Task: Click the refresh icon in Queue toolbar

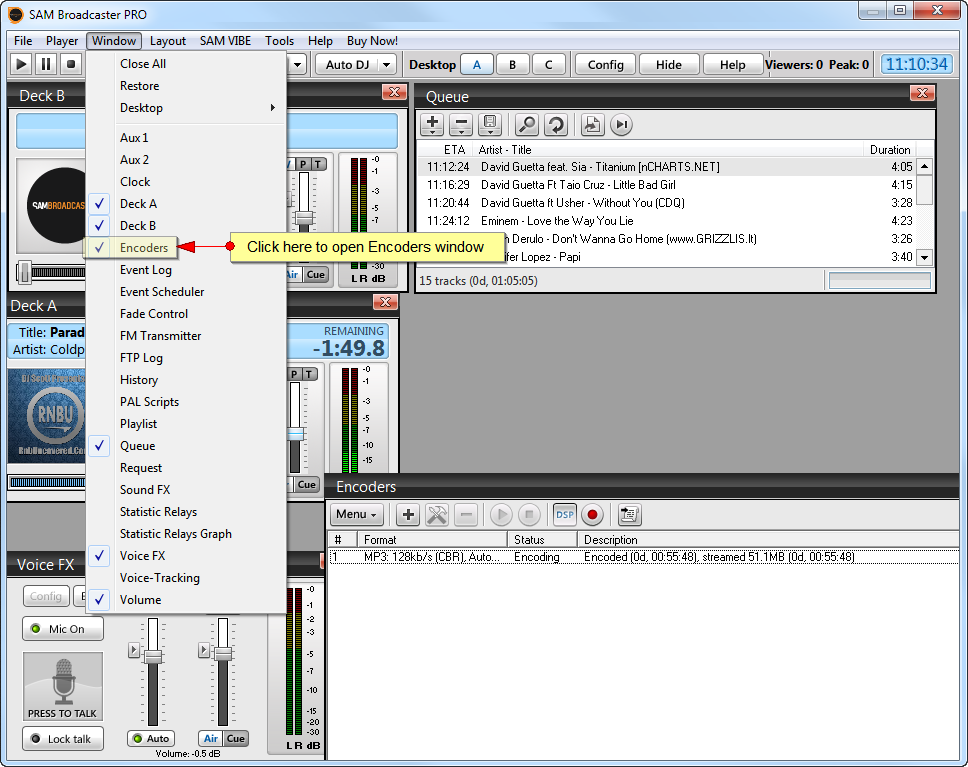Action: point(556,125)
